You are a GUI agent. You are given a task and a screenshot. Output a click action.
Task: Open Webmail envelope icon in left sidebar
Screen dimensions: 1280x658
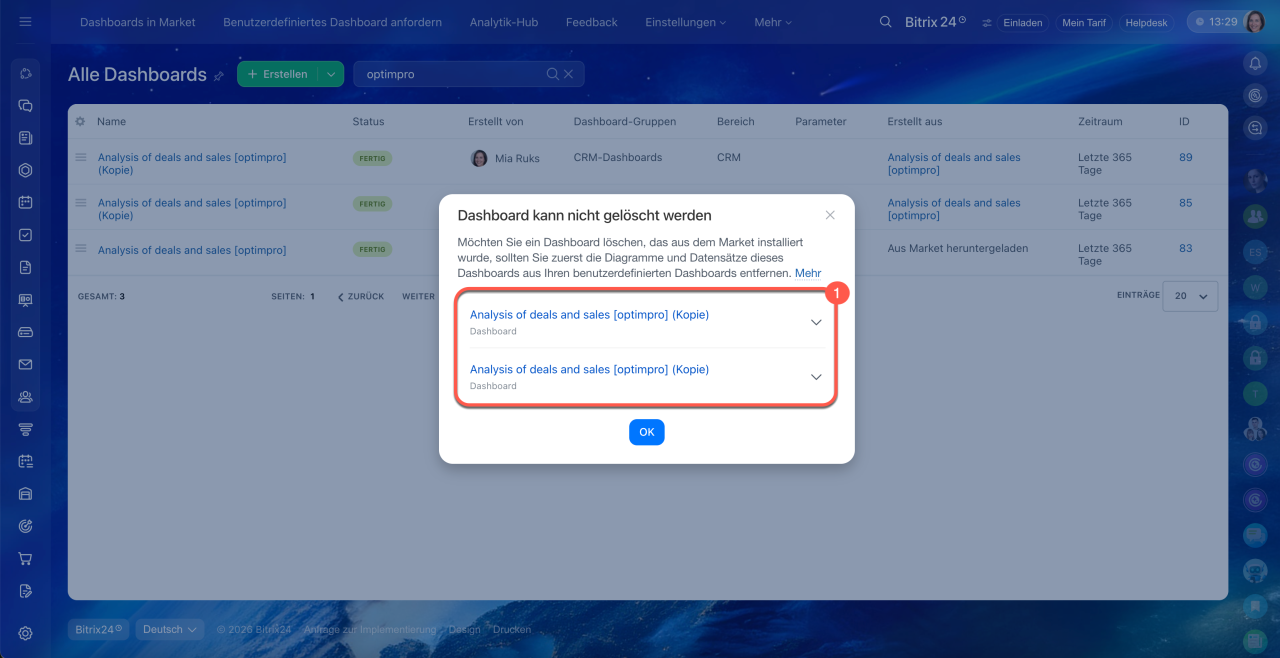(26, 364)
